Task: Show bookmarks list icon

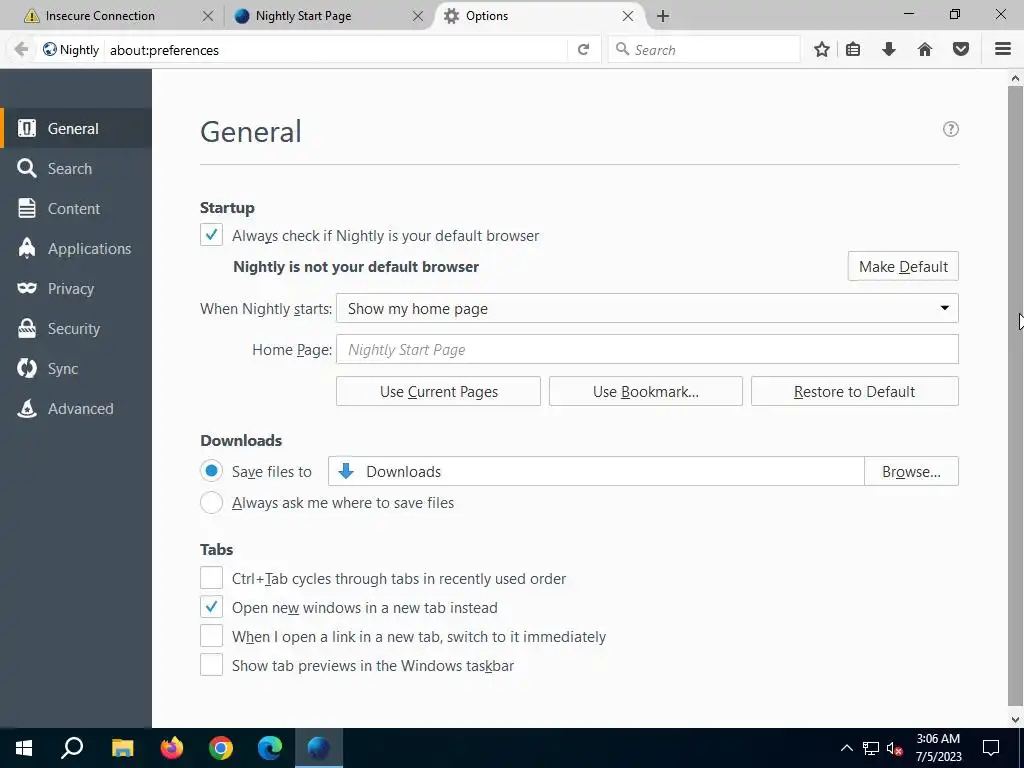Action: (x=852, y=50)
